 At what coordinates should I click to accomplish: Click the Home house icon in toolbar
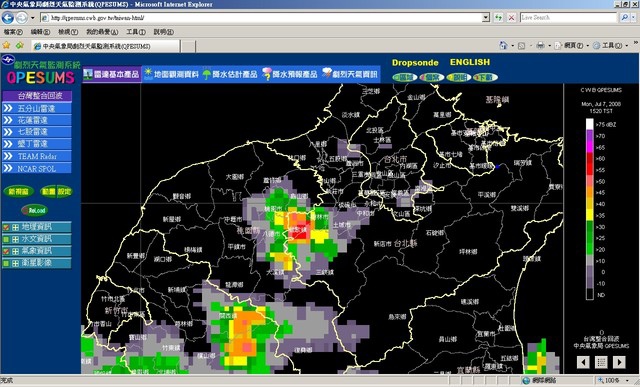[503, 45]
